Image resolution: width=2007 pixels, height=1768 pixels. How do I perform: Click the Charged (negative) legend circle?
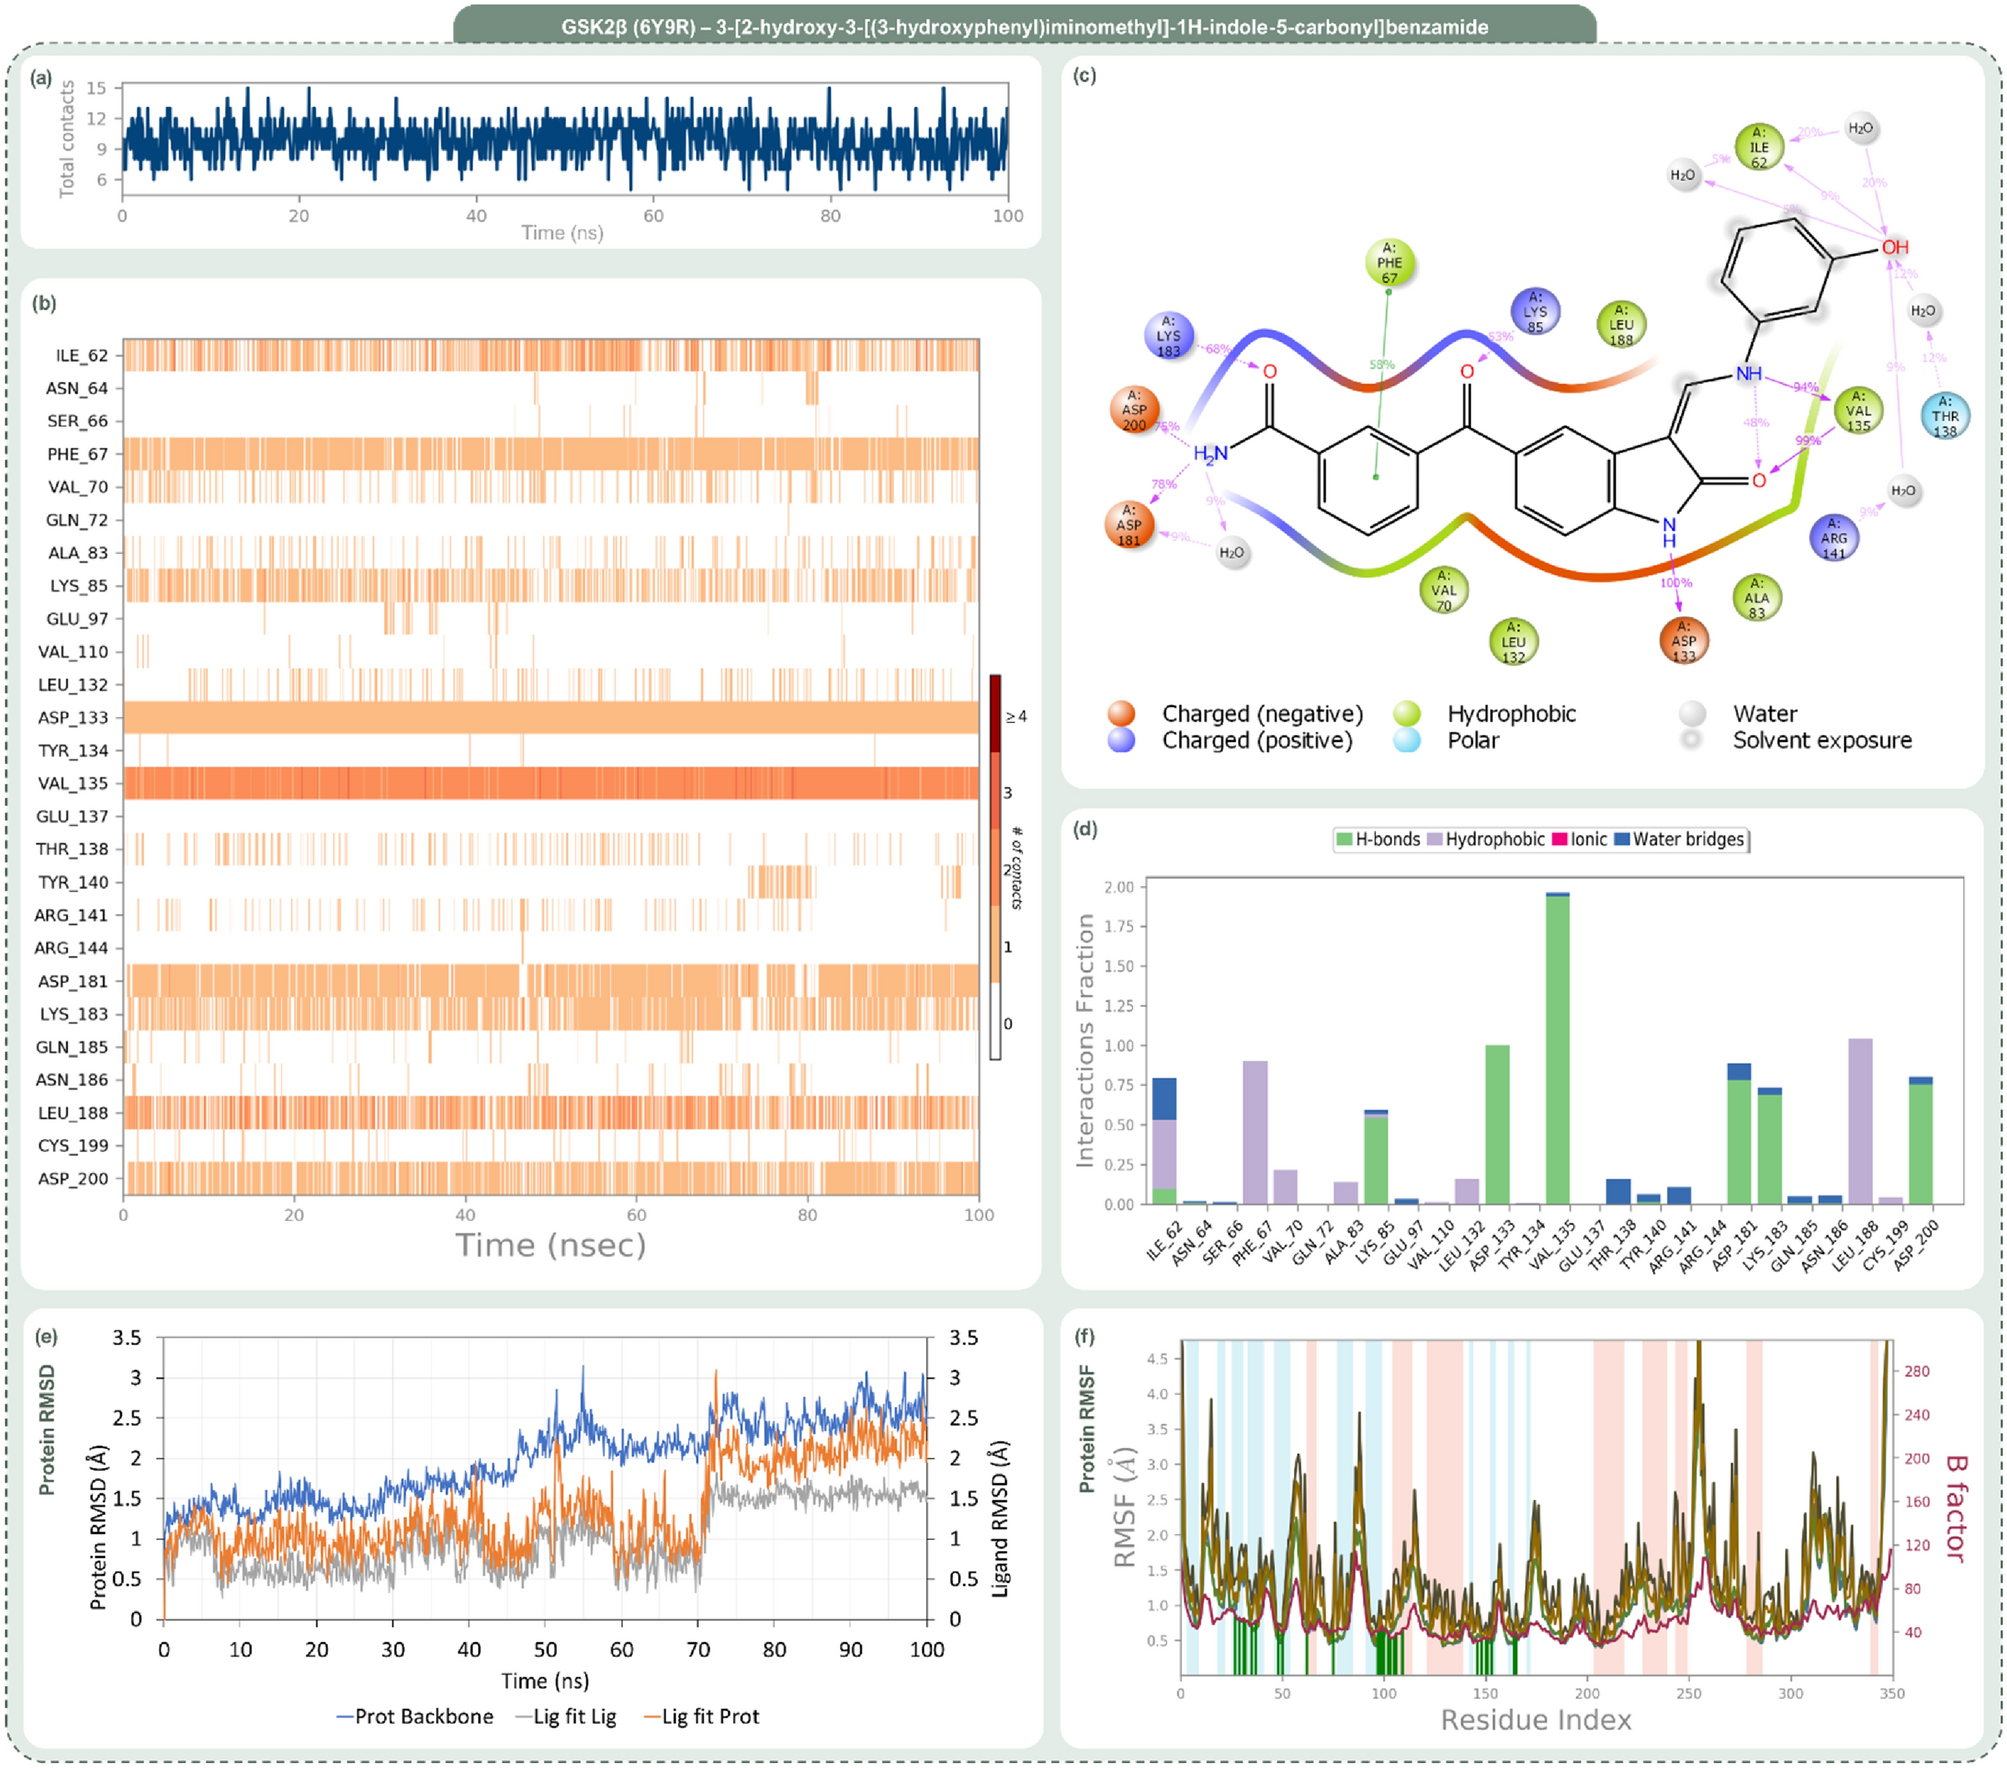point(1121,713)
